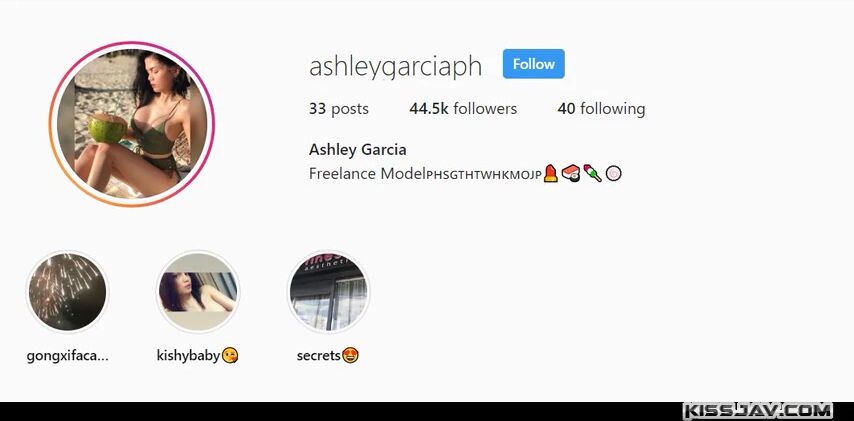Viewport: 854px width, 421px height.
Task: View the 44.5k followers list
Action: pos(463,108)
